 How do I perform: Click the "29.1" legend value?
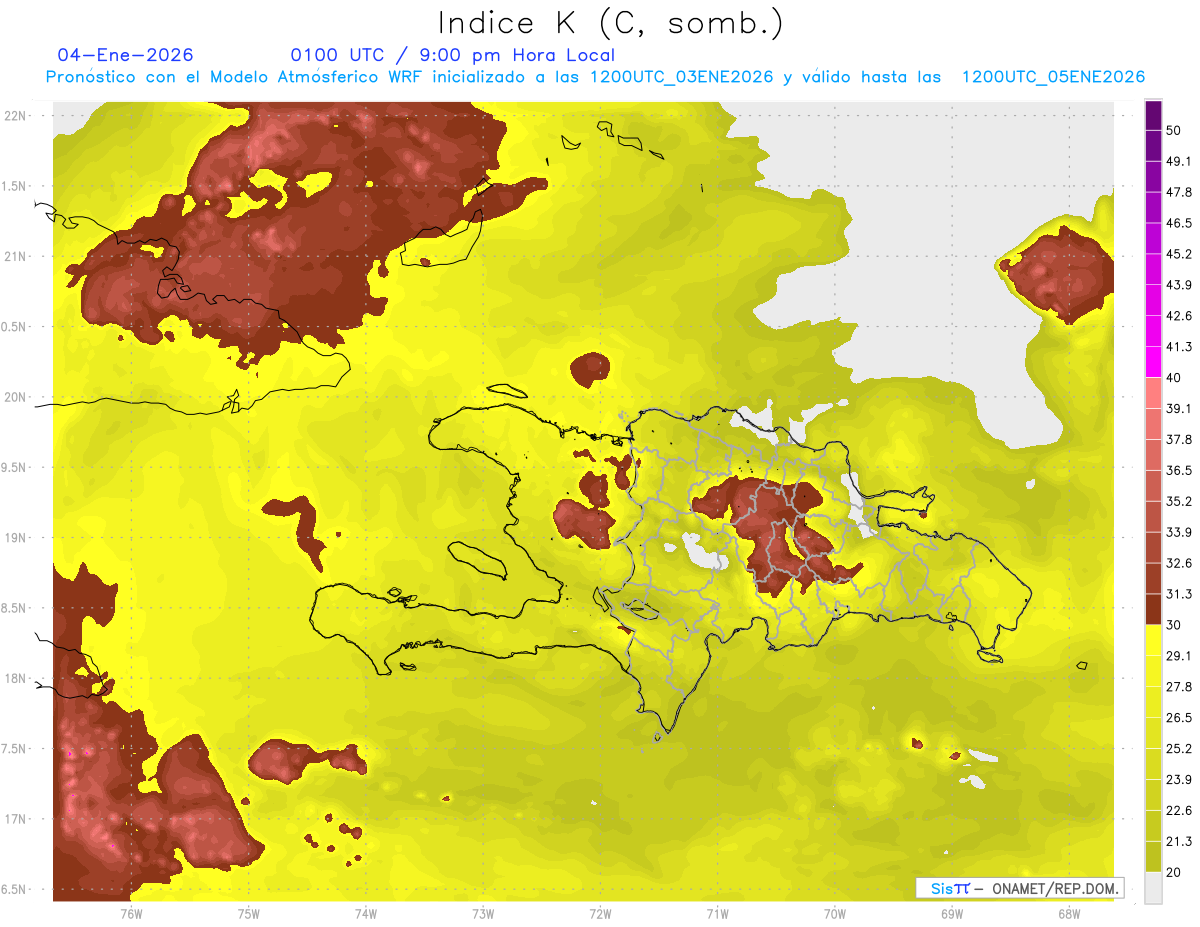coord(1180,656)
